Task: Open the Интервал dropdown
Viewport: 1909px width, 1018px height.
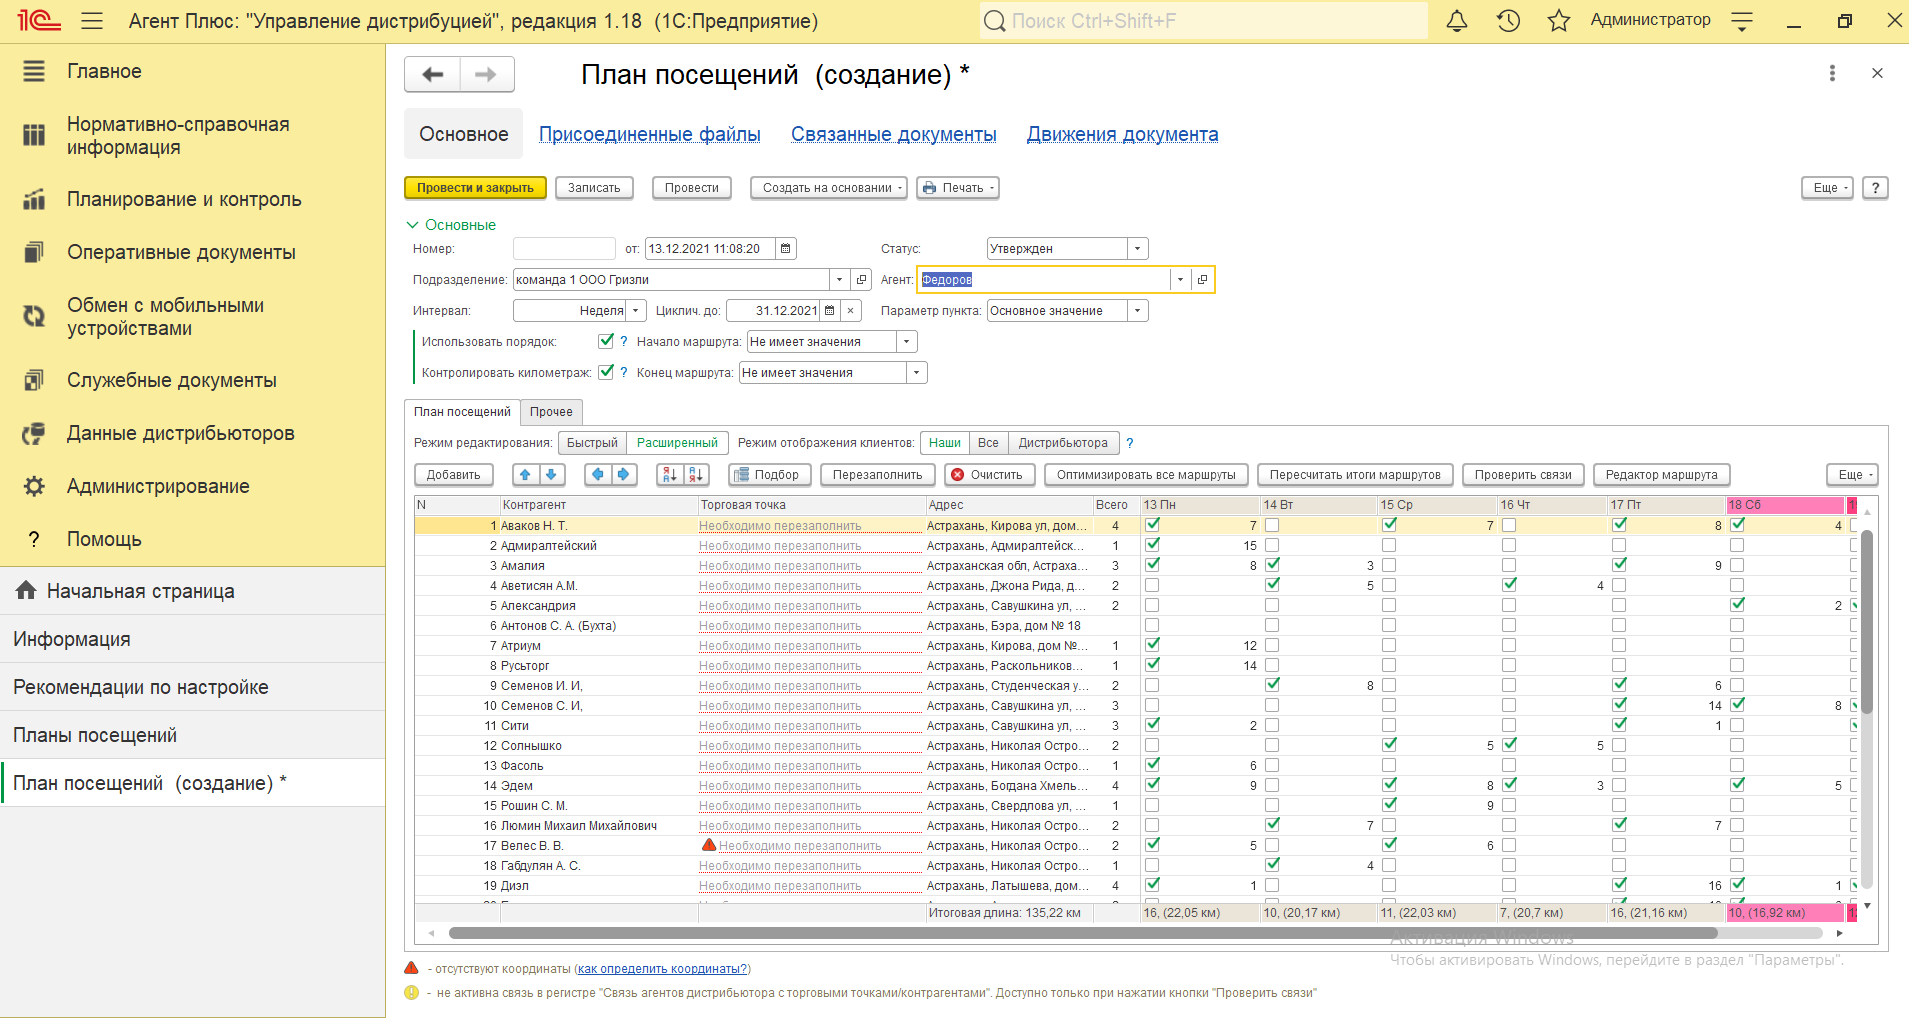Action: tap(636, 311)
